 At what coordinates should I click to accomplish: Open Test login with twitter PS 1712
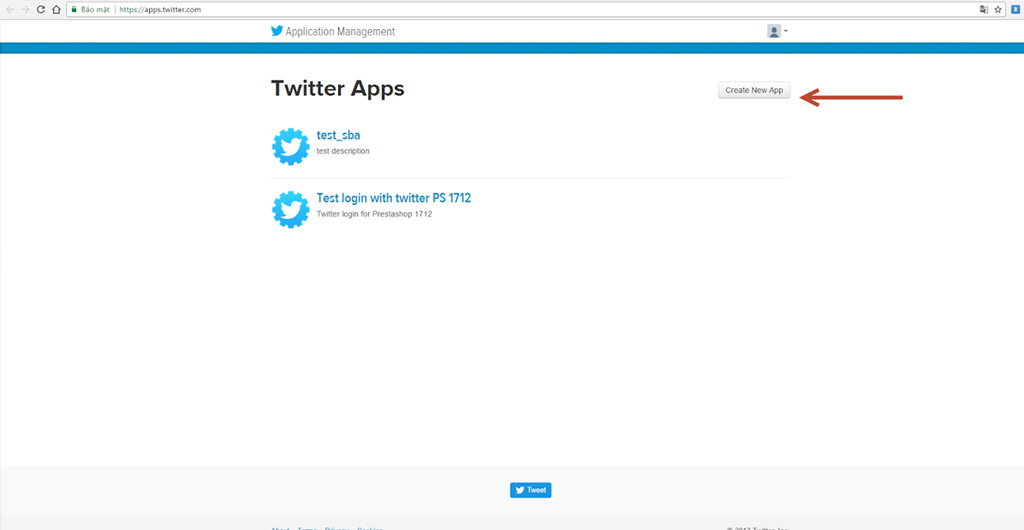tap(394, 198)
